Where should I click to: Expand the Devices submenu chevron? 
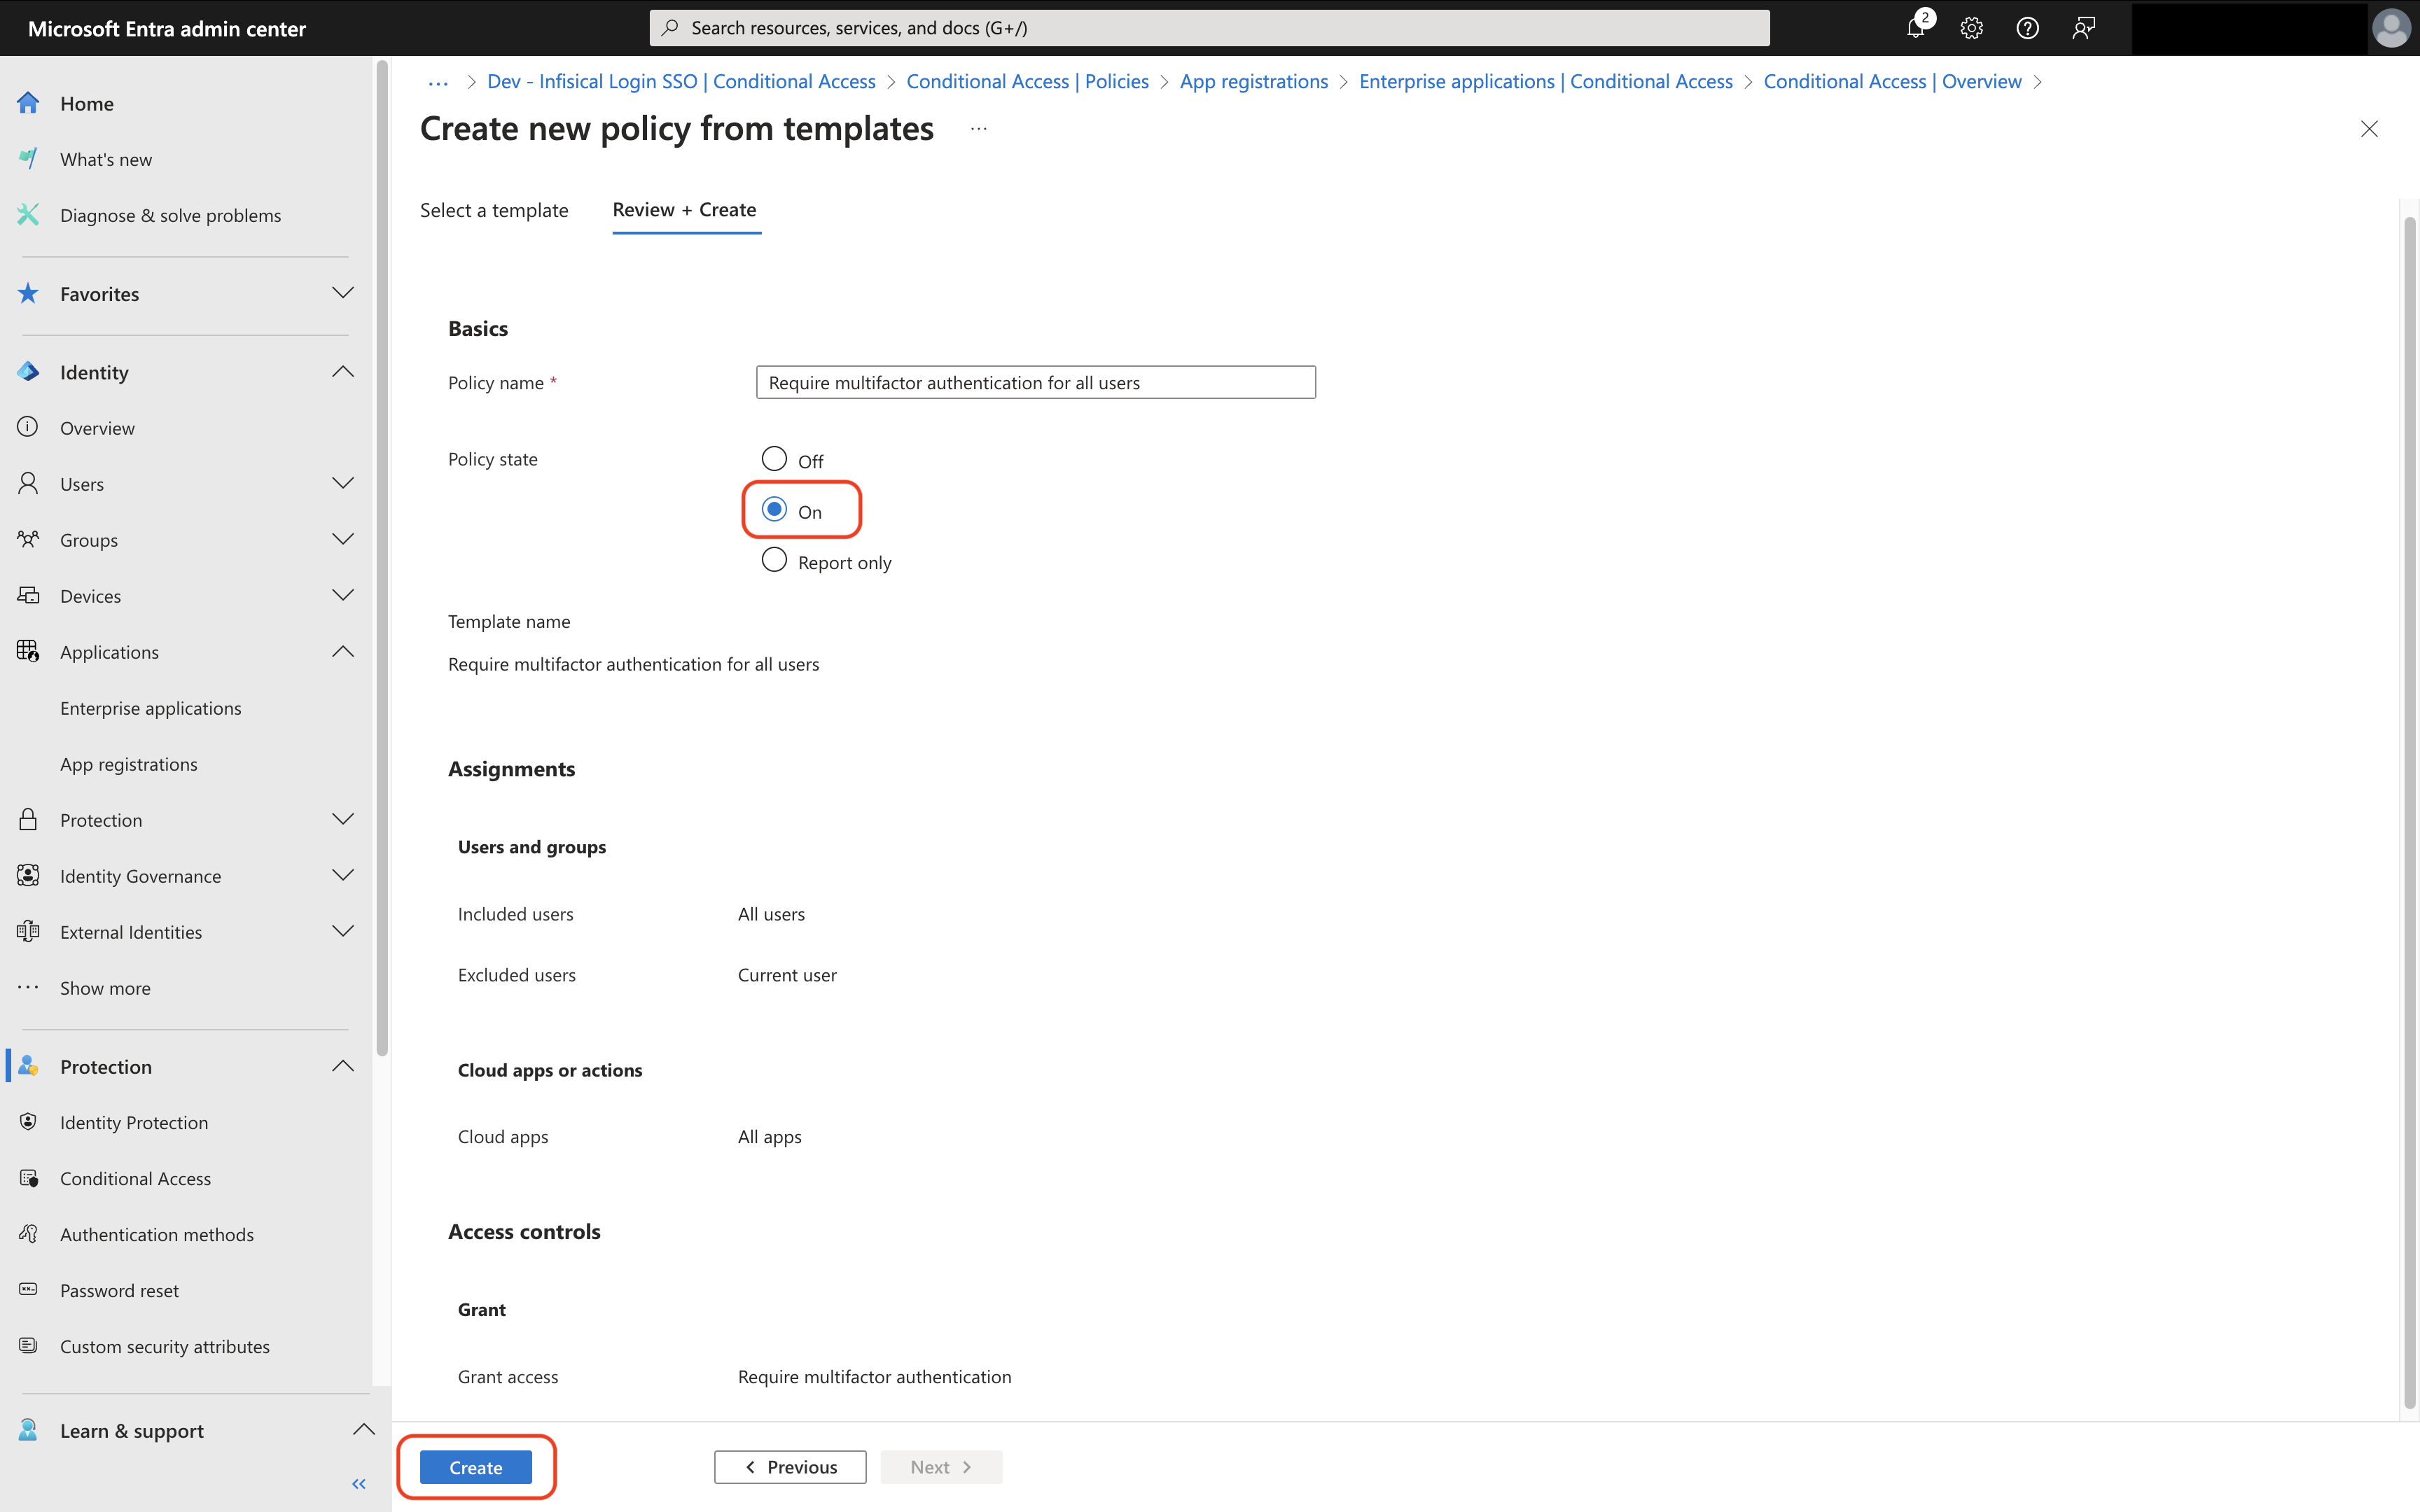pos(343,595)
